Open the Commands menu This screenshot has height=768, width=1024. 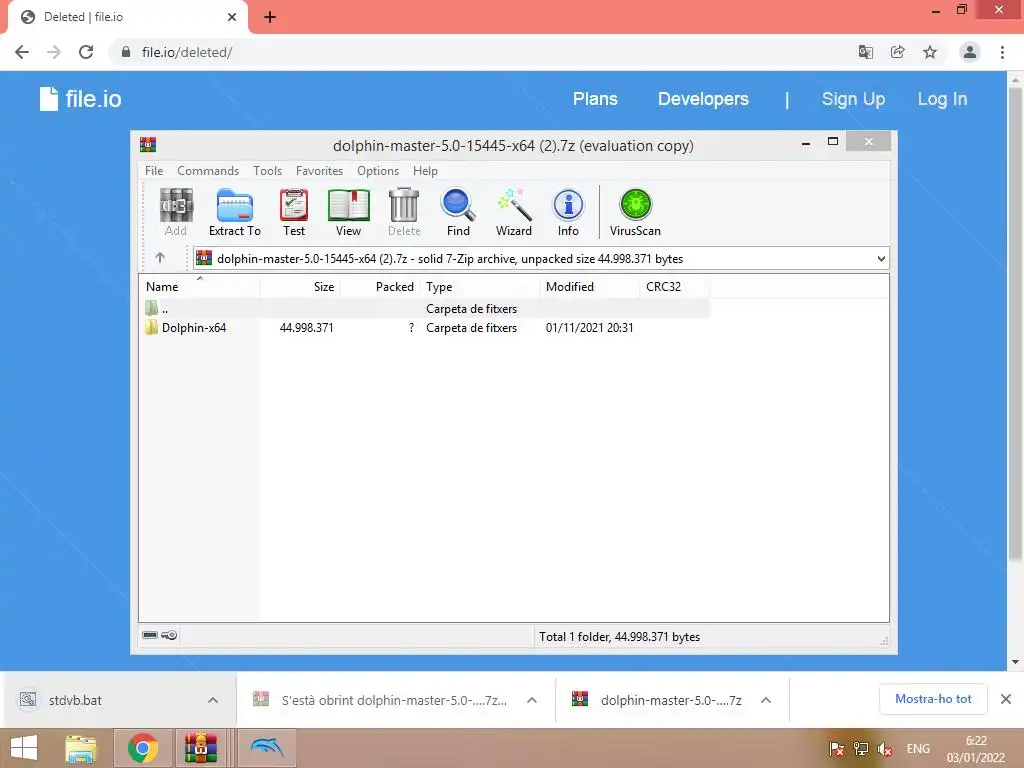[208, 170]
